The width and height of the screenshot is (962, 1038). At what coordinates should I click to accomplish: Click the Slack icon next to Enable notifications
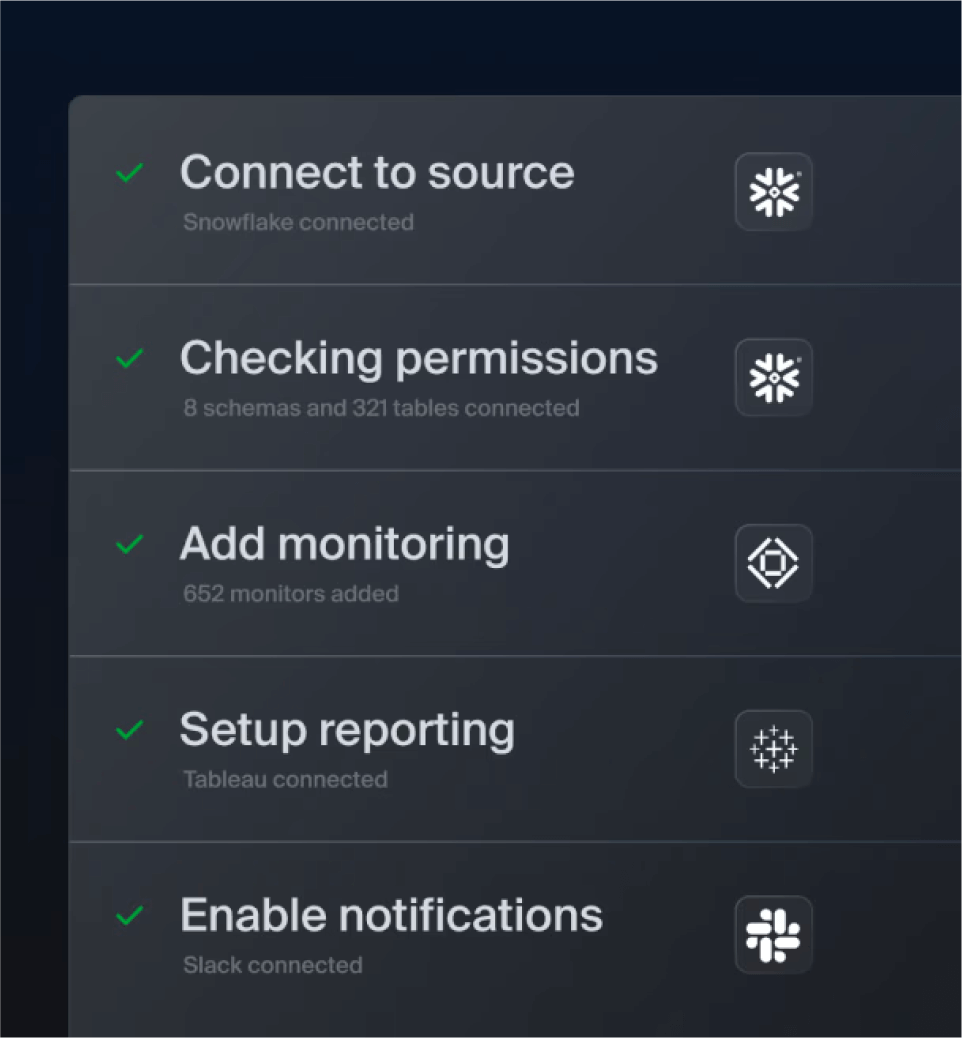773,934
